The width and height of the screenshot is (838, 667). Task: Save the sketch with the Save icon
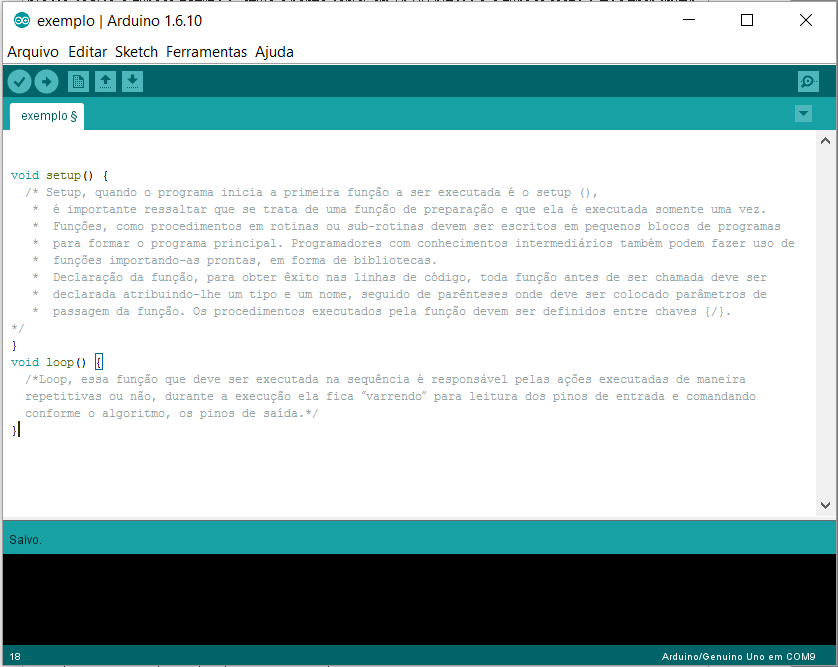pos(132,81)
